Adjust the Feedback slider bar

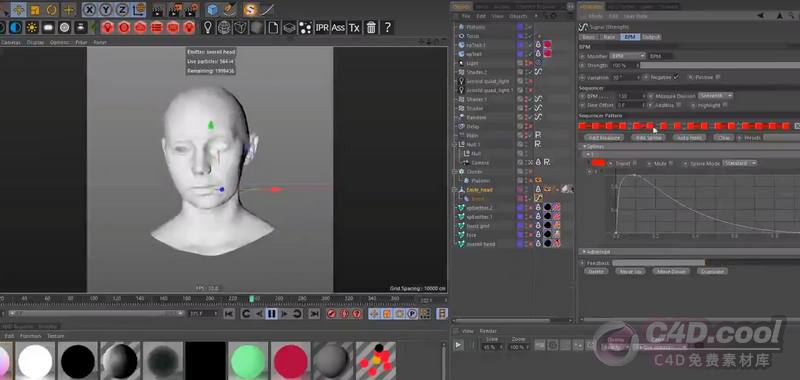(x=706, y=263)
